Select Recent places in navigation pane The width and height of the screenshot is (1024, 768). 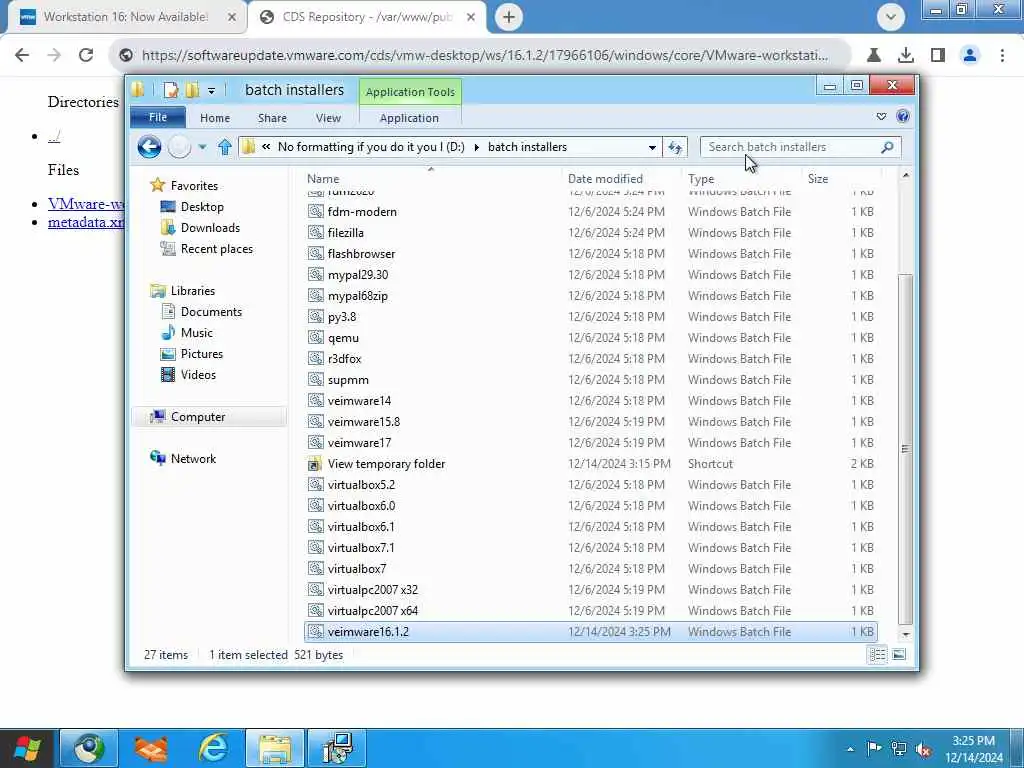pos(217,249)
